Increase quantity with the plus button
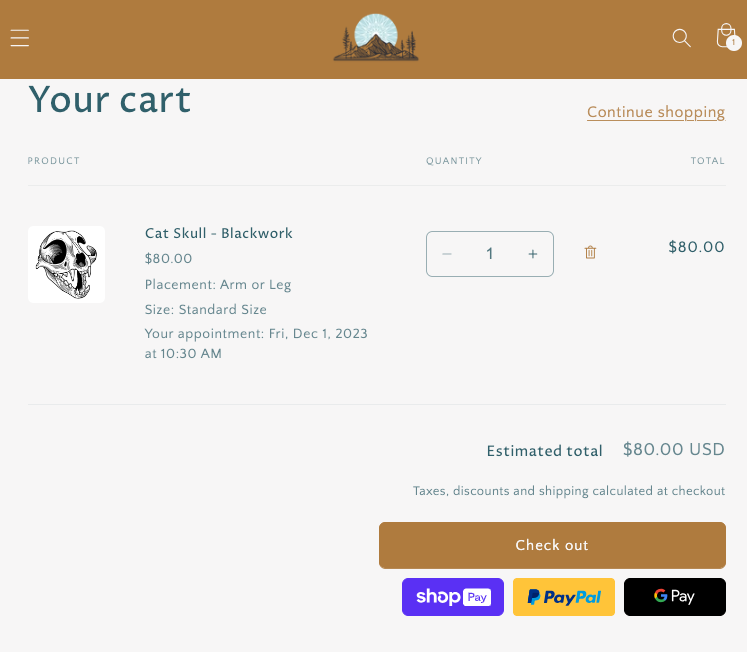 [533, 254]
